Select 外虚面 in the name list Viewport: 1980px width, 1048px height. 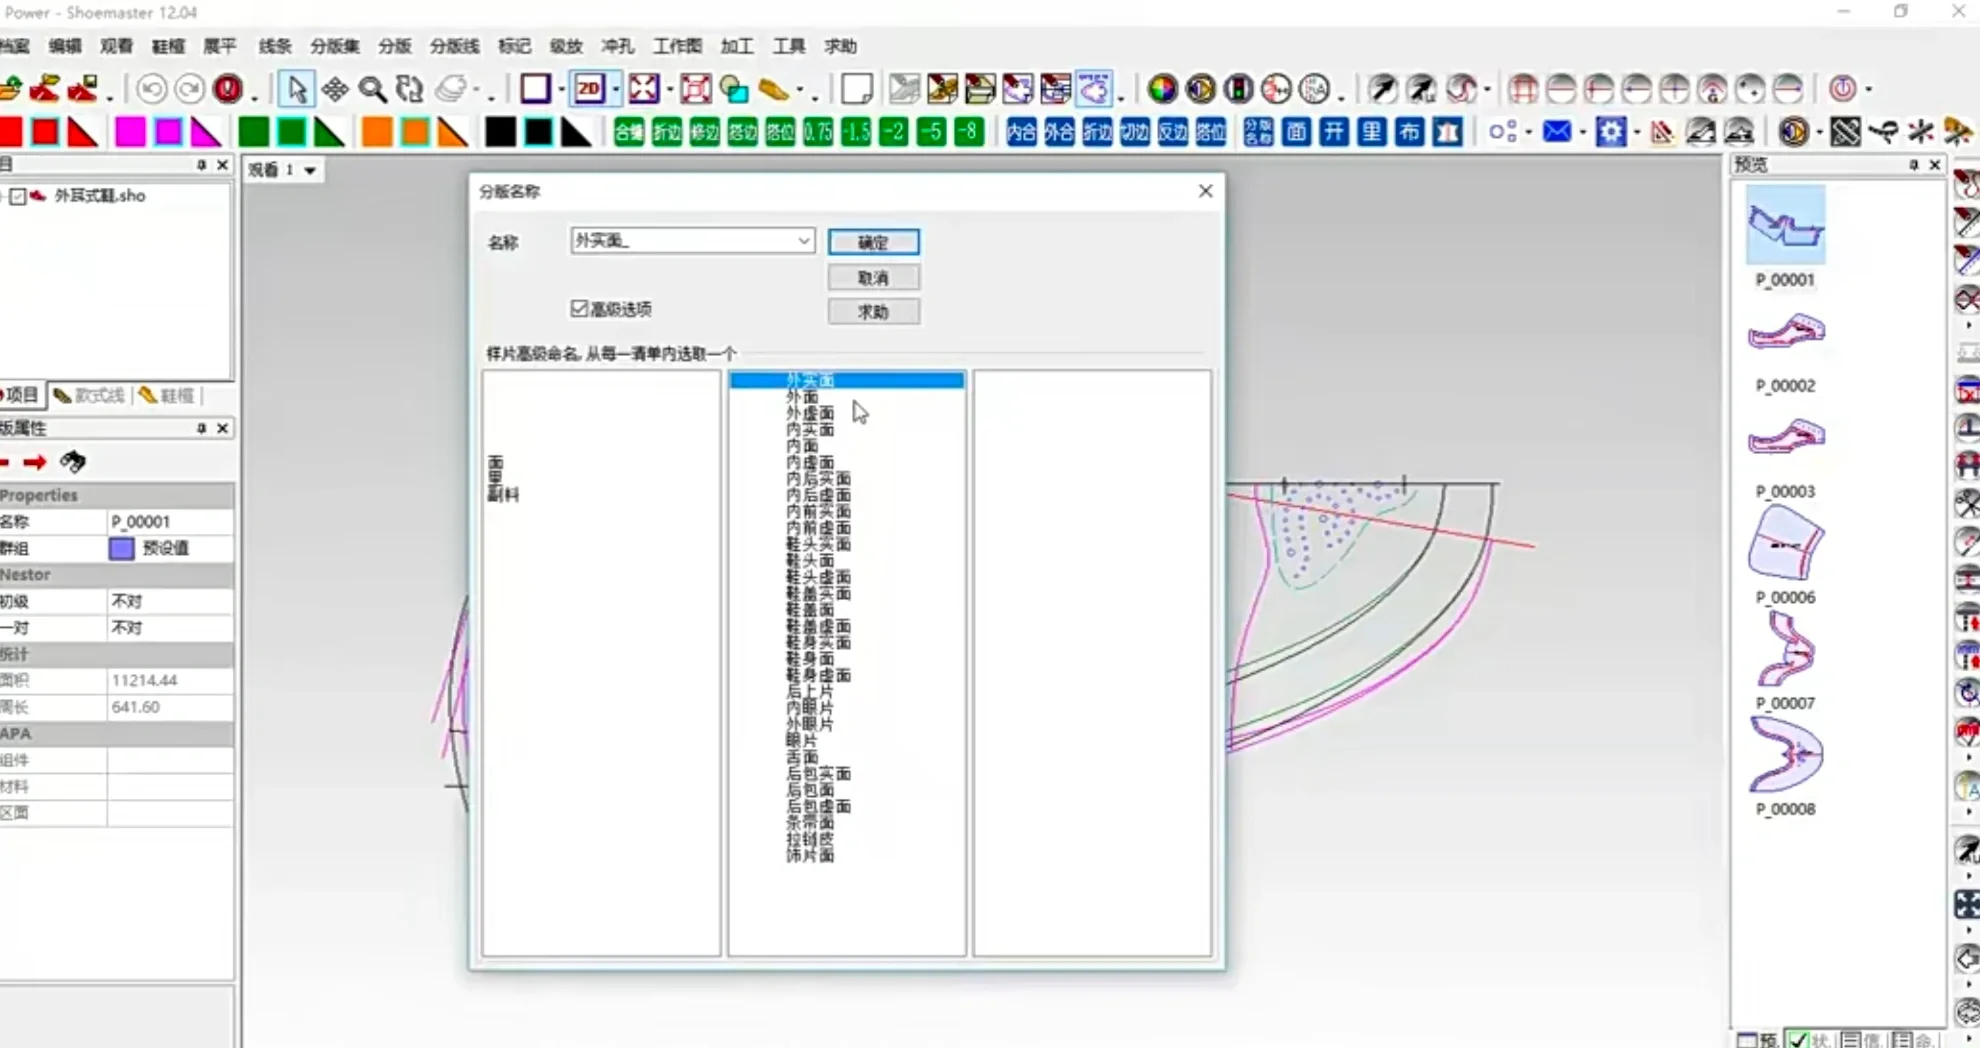pyautogui.click(x=810, y=413)
